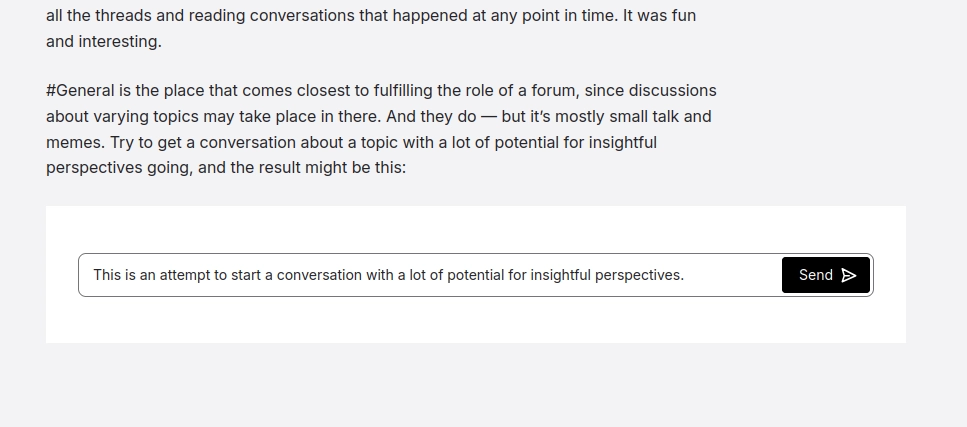Click the paper plane send icon
This screenshot has height=427, width=967.
[x=849, y=275]
